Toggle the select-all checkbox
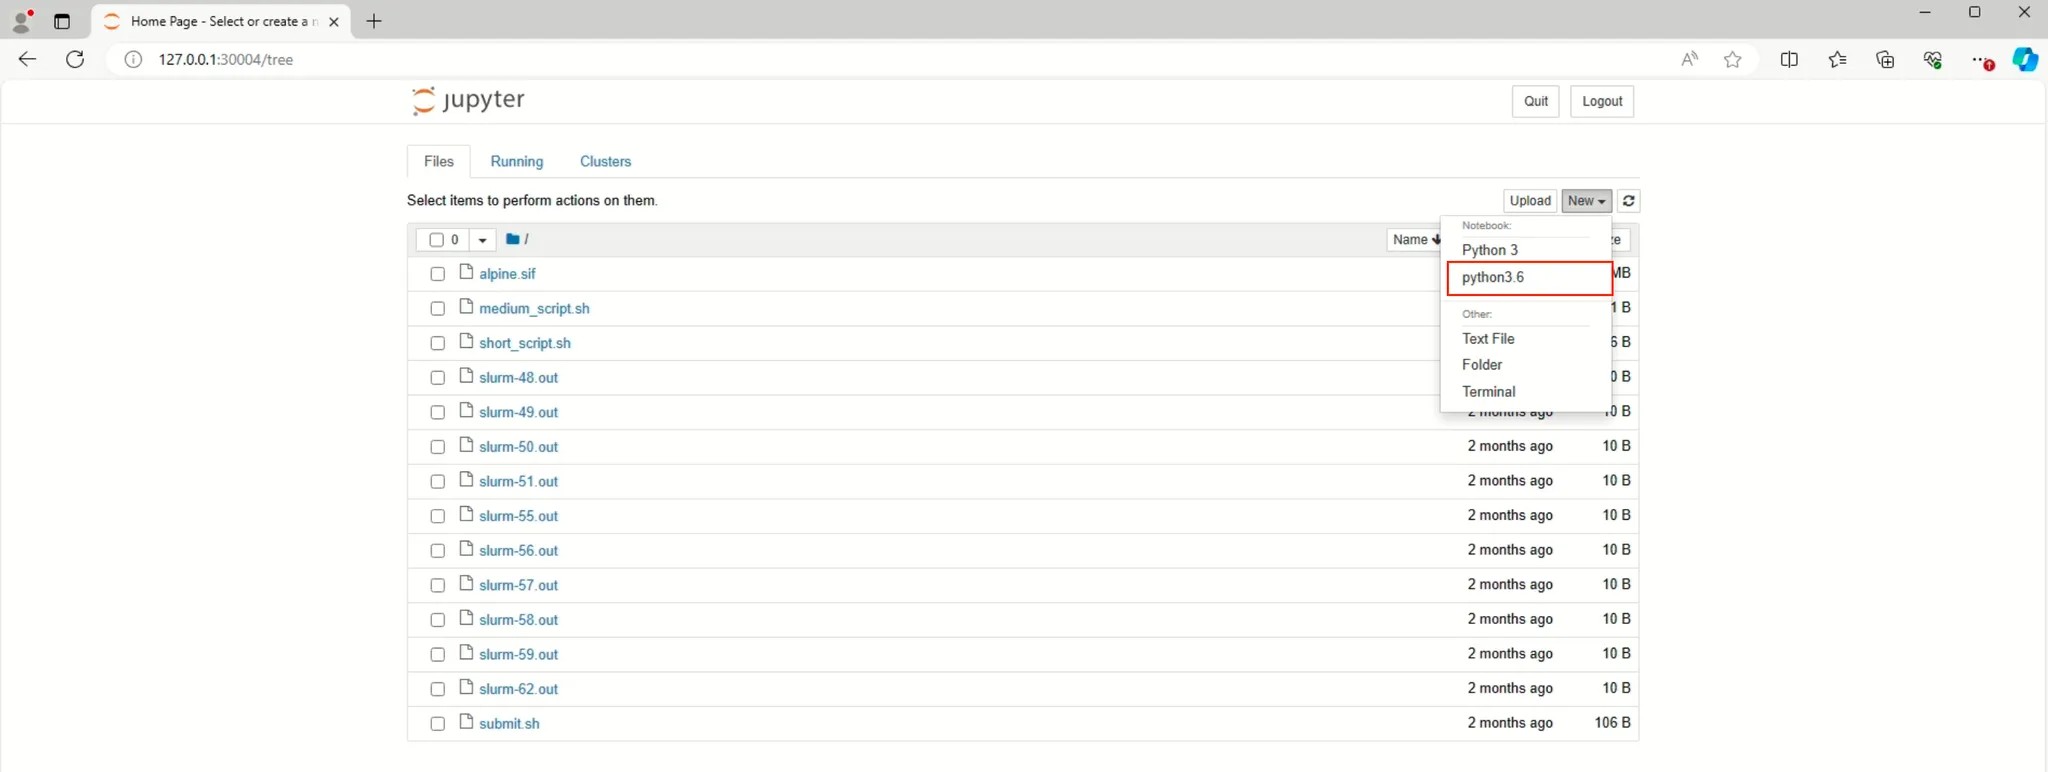 (x=436, y=240)
